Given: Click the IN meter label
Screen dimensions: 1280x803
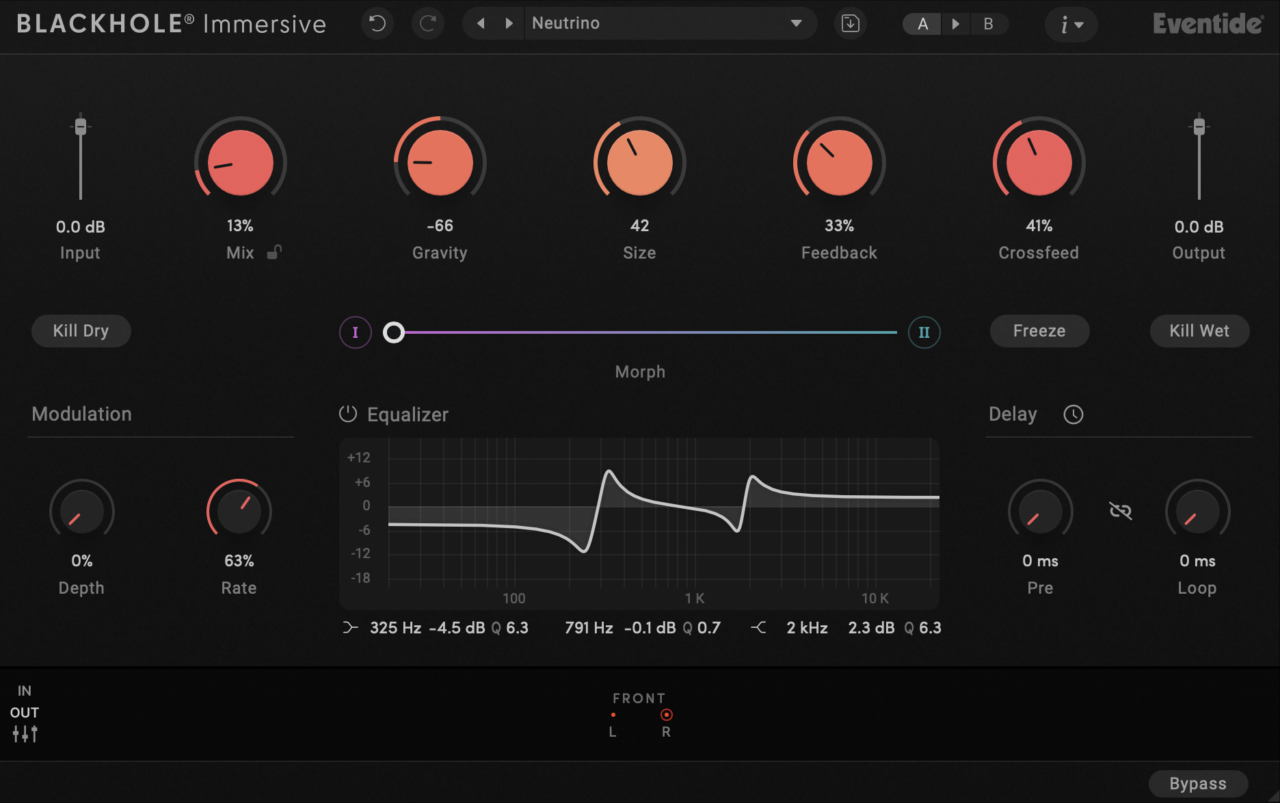Looking at the screenshot, I should [x=24, y=691].
